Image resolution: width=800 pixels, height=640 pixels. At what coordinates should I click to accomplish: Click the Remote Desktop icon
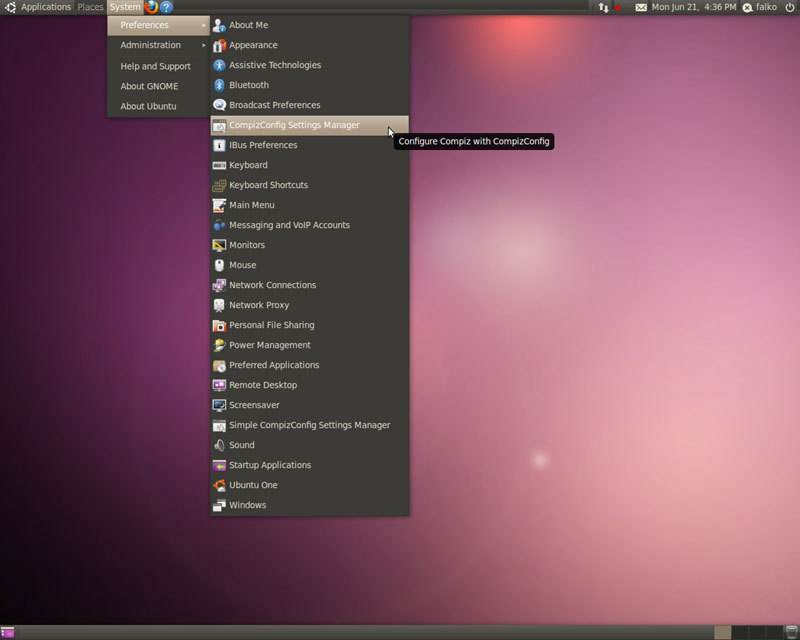(x=219, y=385)
